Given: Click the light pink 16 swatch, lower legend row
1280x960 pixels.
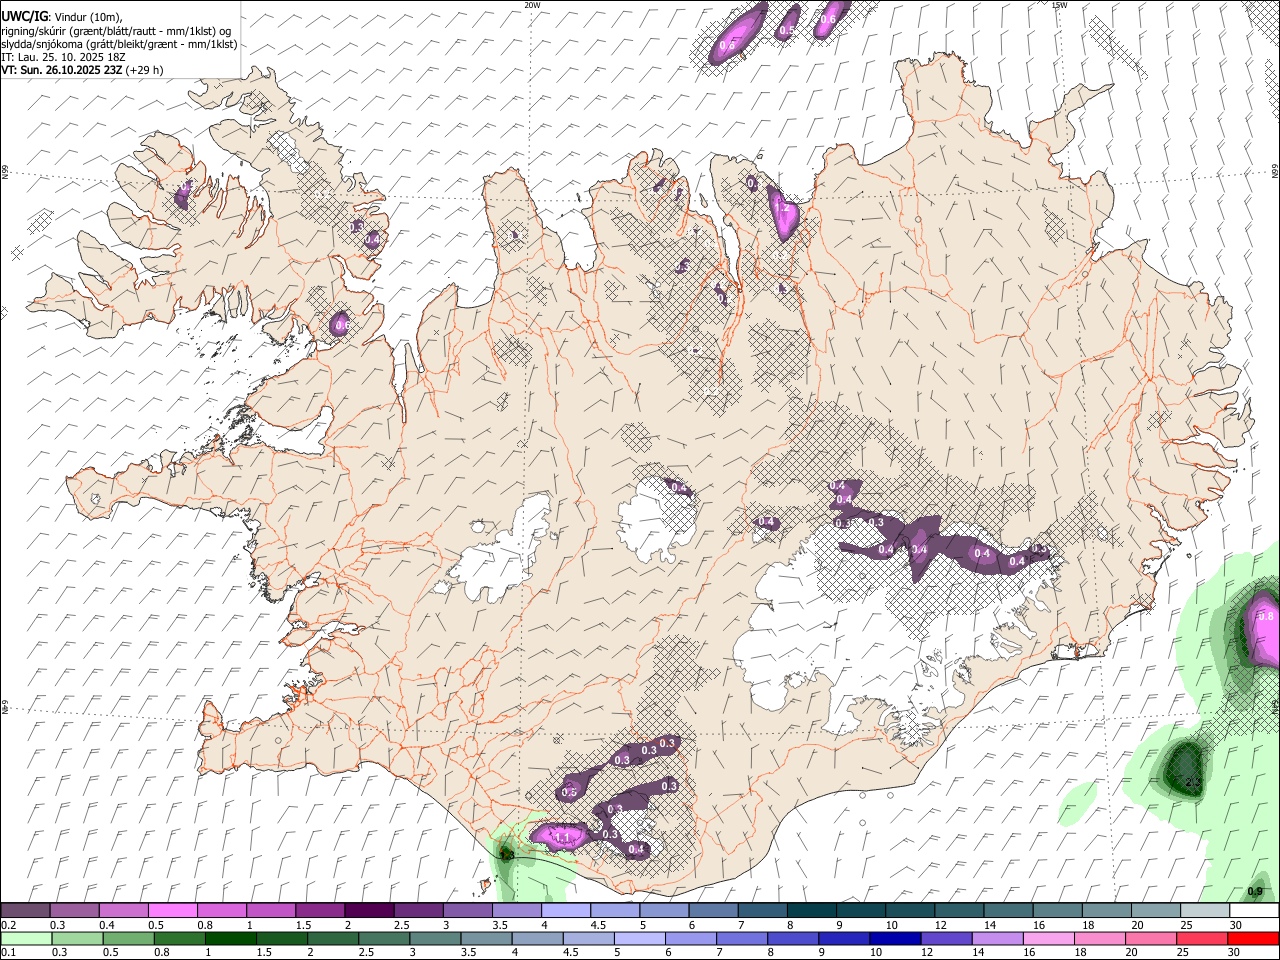Looking at the screenshot, I should [x=1048, y=939].
